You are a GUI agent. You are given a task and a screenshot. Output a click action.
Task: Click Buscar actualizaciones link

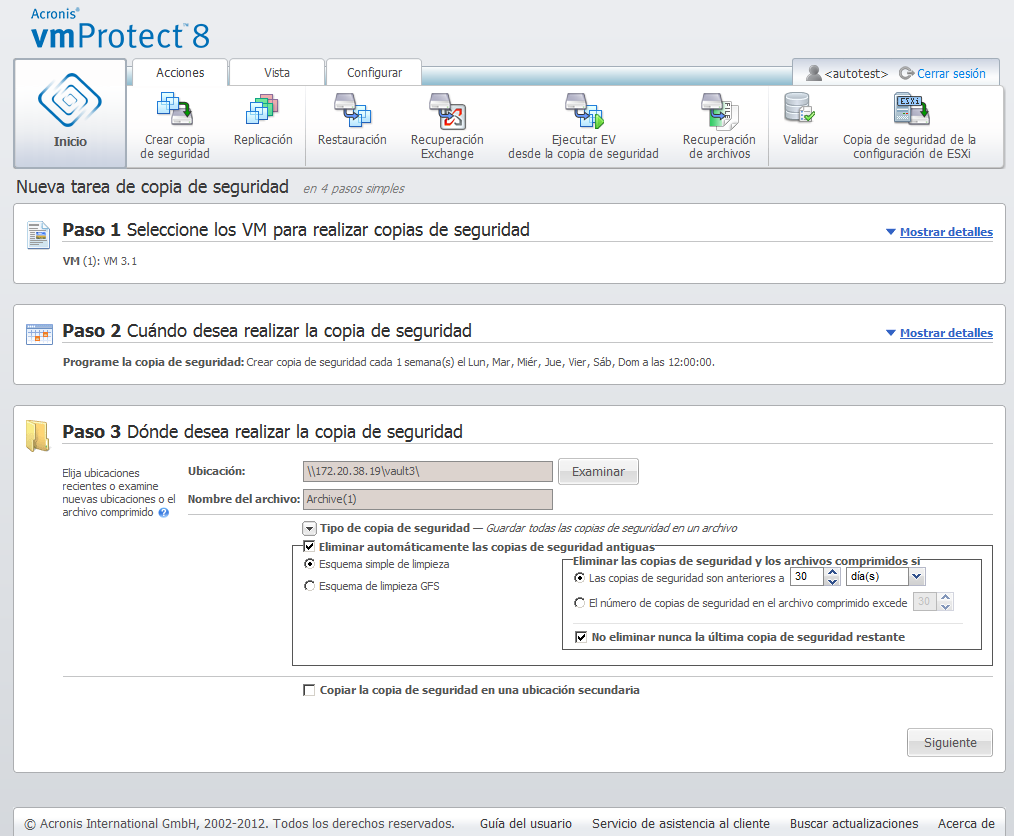[854, 824]
